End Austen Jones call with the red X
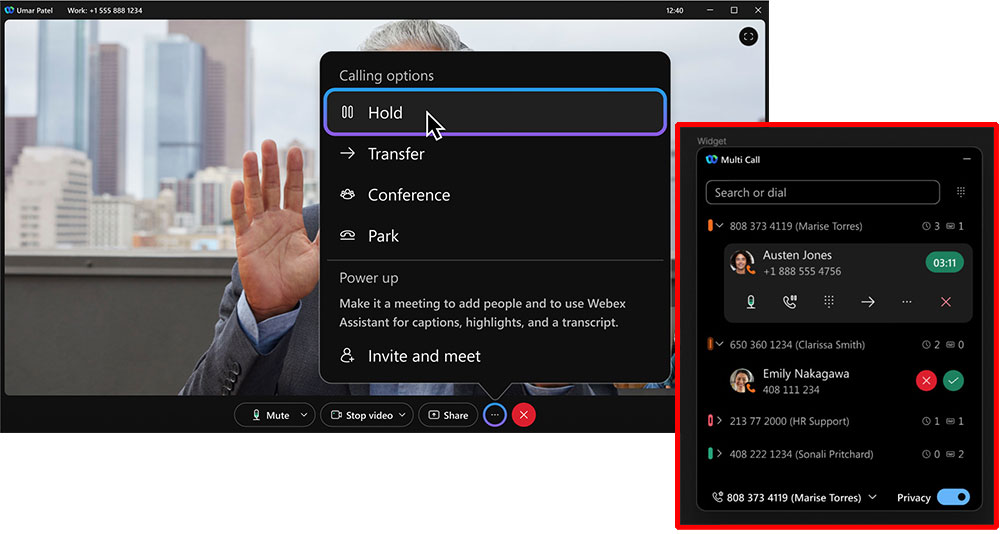1000x534 pixels. tap(946, 302)
